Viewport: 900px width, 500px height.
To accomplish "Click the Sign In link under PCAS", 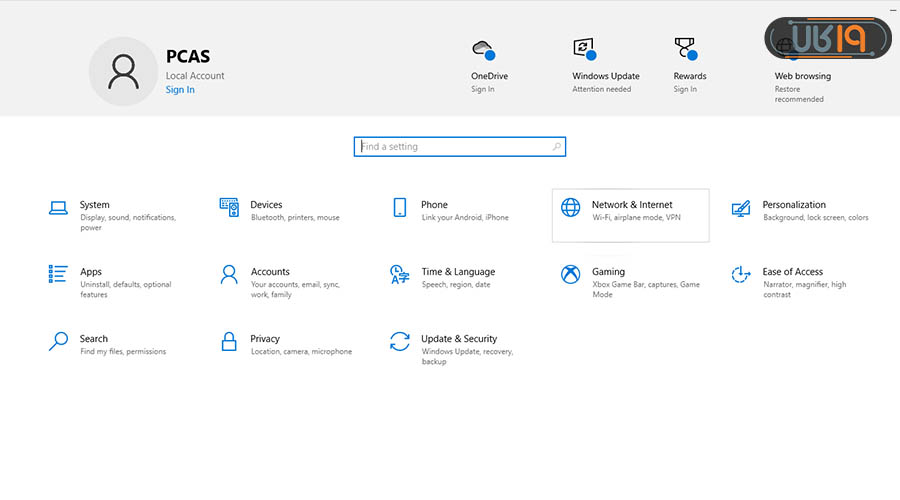I will (180, 90).
